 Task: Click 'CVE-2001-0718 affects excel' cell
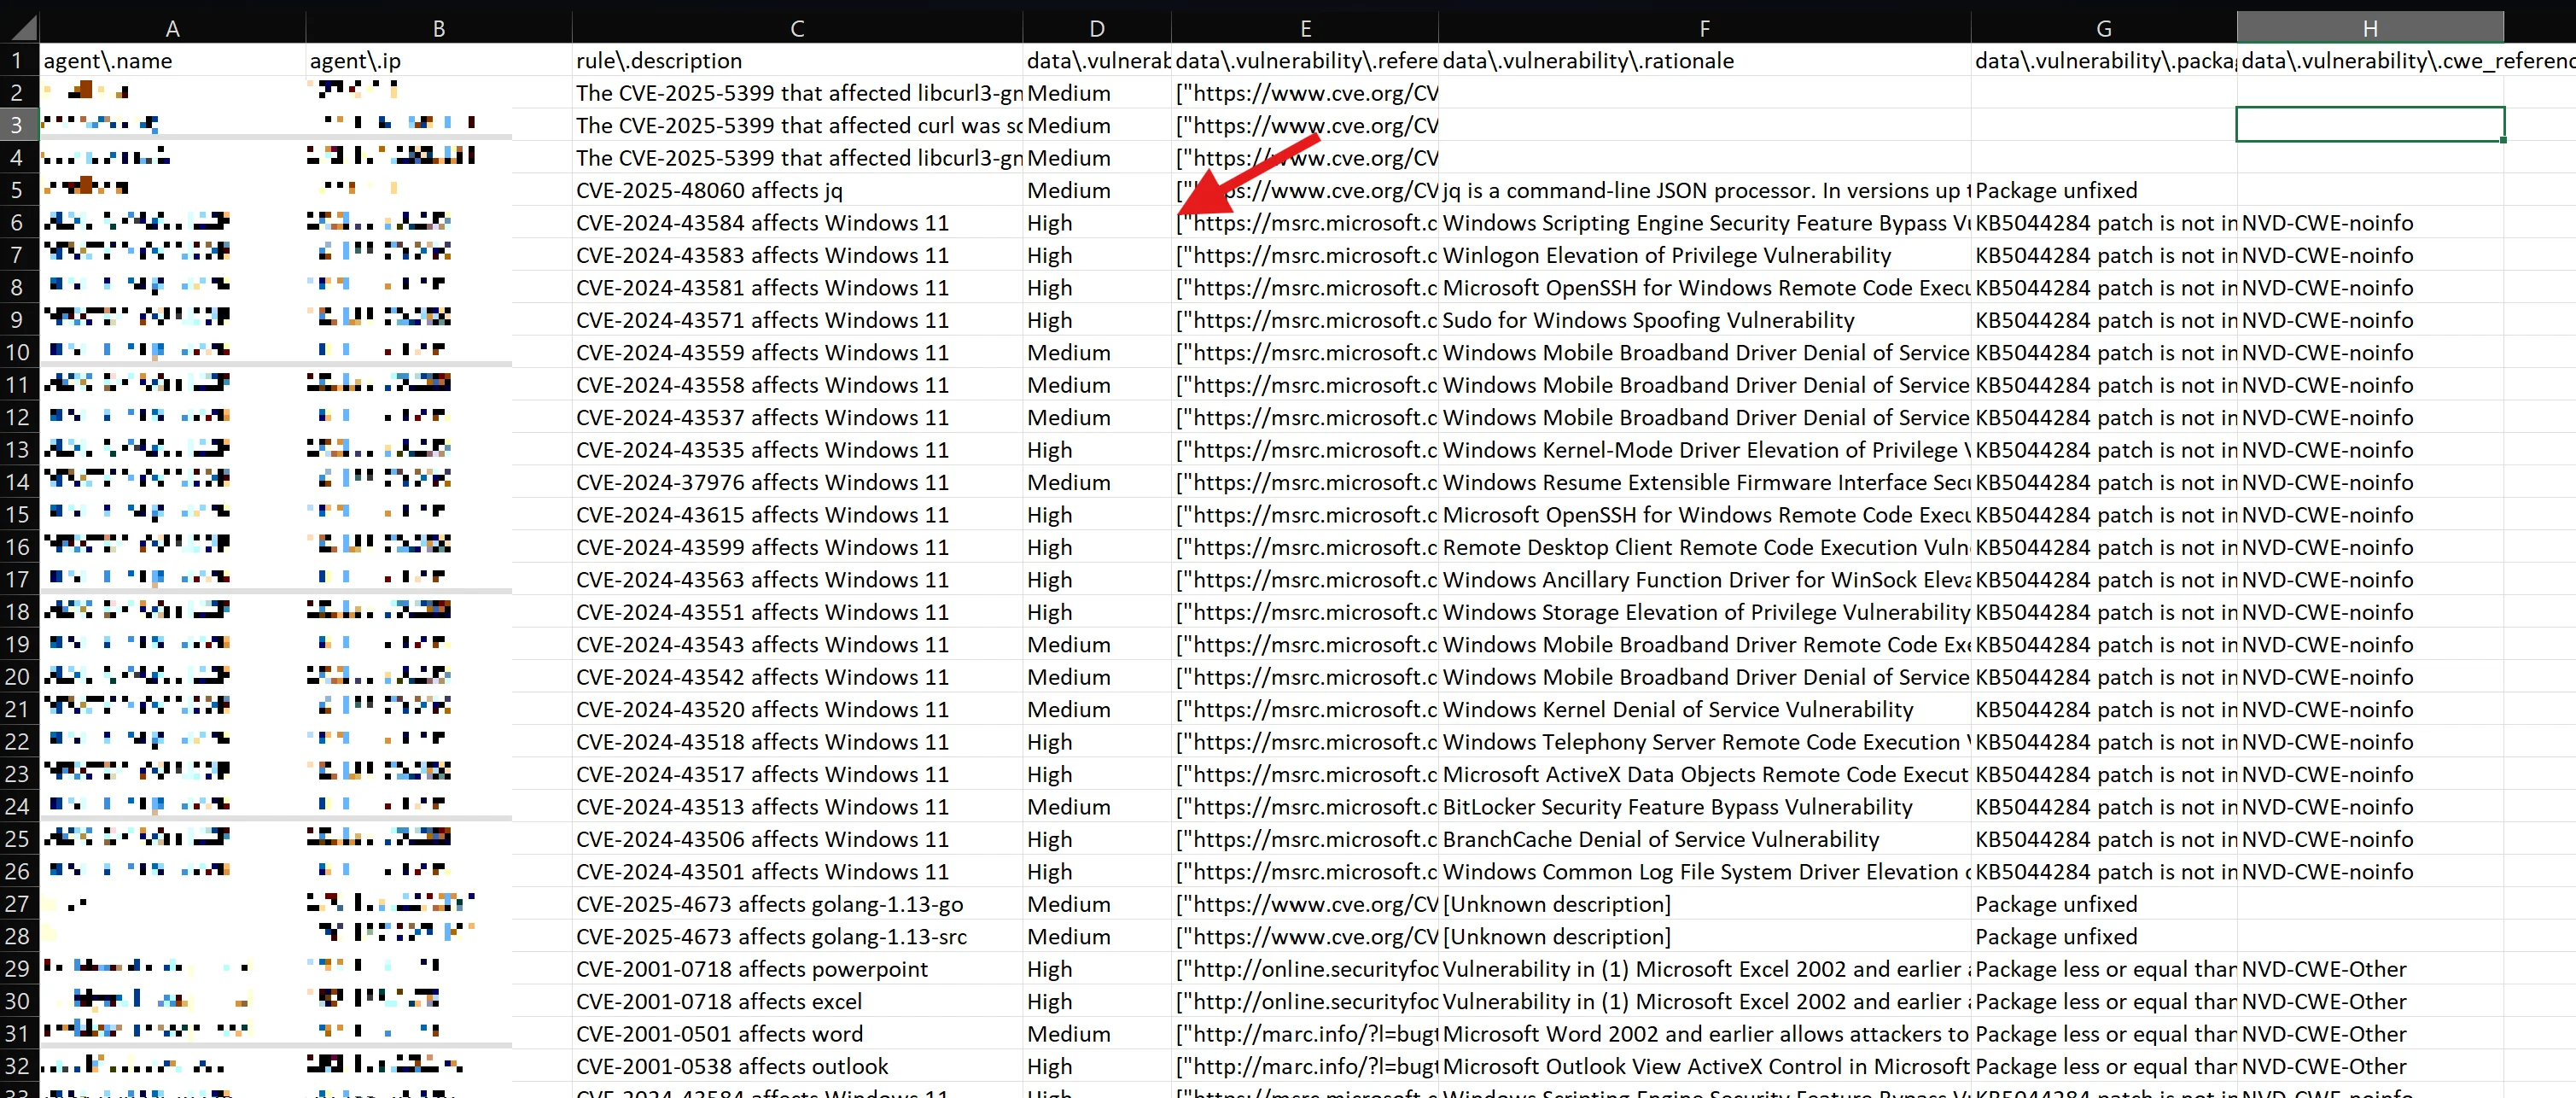pos(797,1001)
